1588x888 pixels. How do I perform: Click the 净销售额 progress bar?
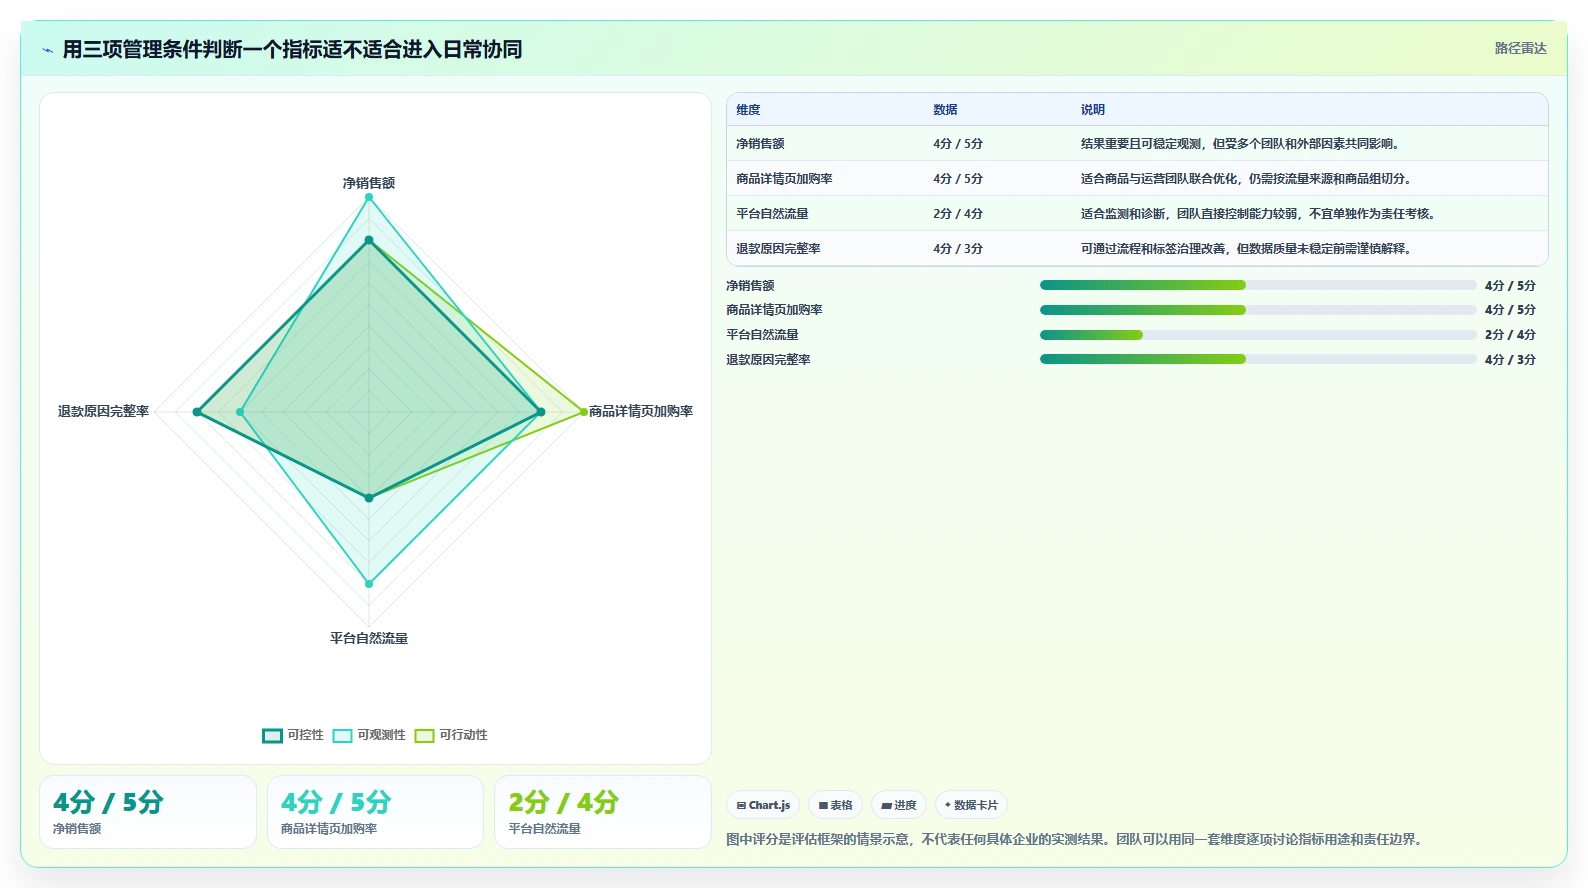[x=1258, y=285]
